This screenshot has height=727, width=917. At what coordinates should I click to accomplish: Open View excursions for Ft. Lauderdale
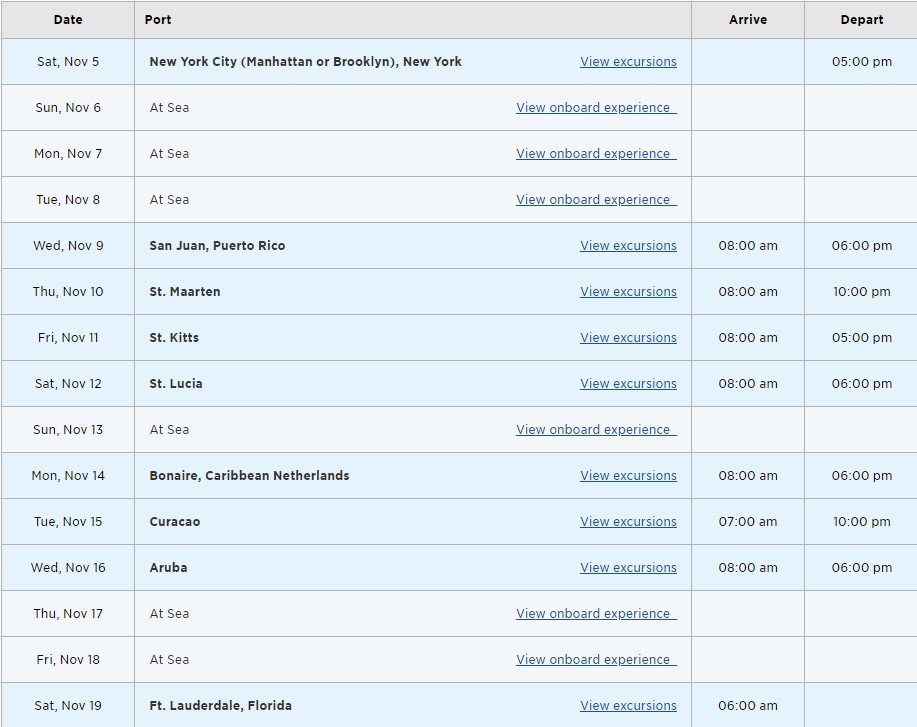coord(628,705)
